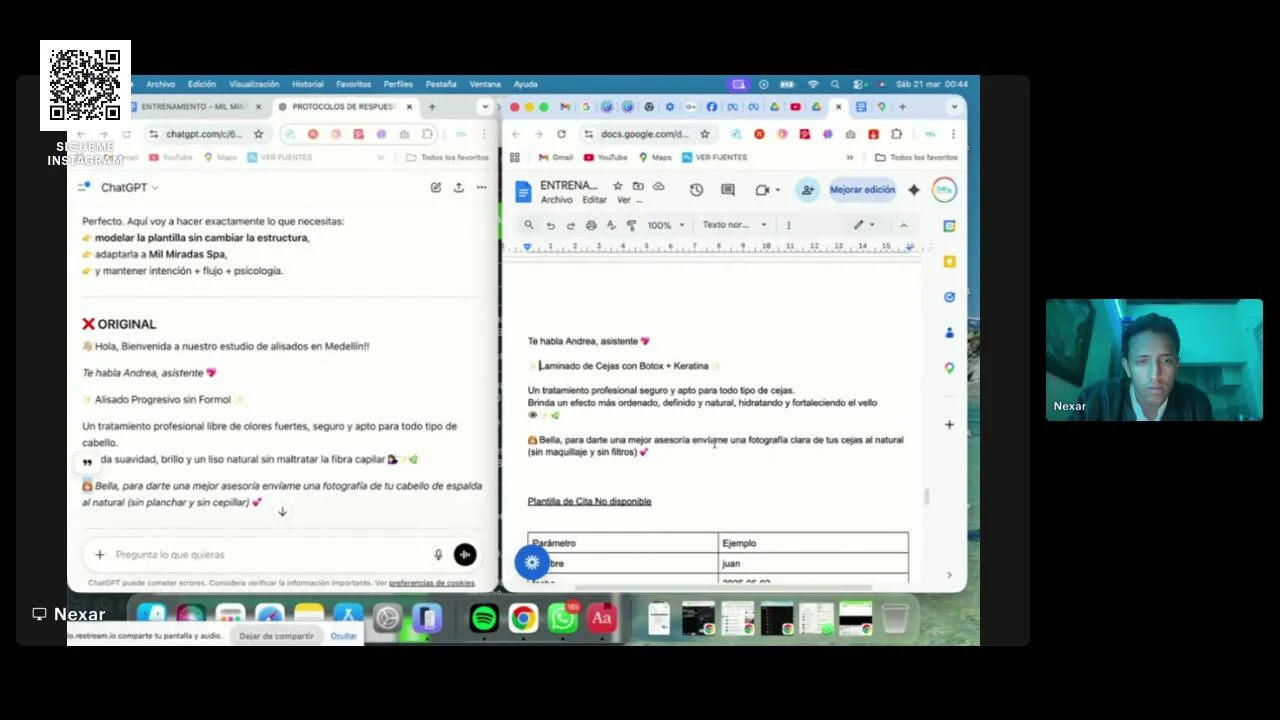This screenshot has width=1280, height=720.
Task: Open editing mode pencil dropdown
Action: point(864,225)
